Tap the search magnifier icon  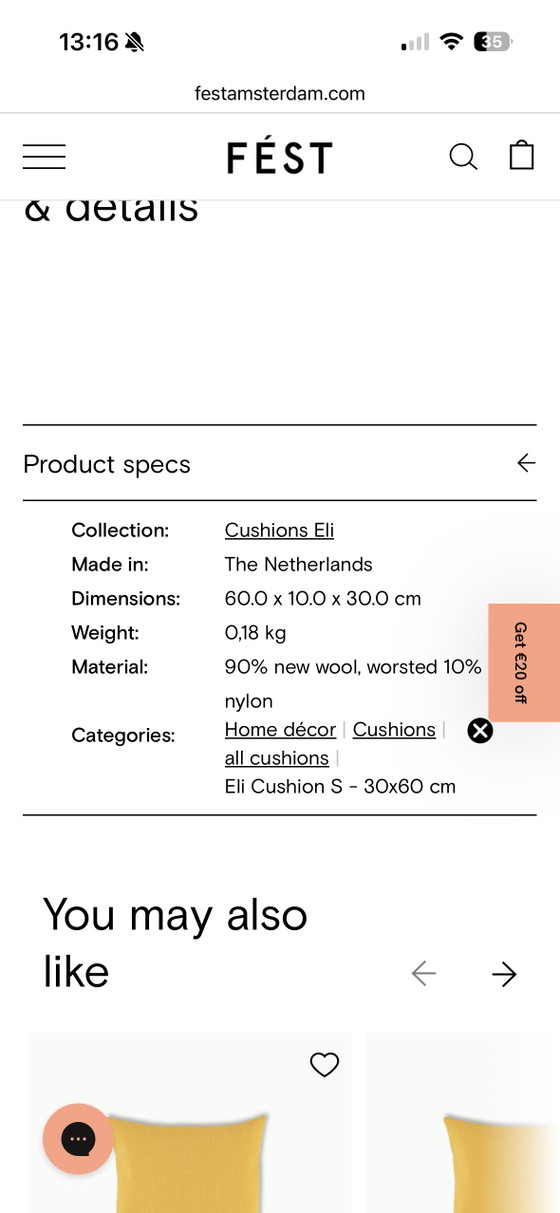463,157
